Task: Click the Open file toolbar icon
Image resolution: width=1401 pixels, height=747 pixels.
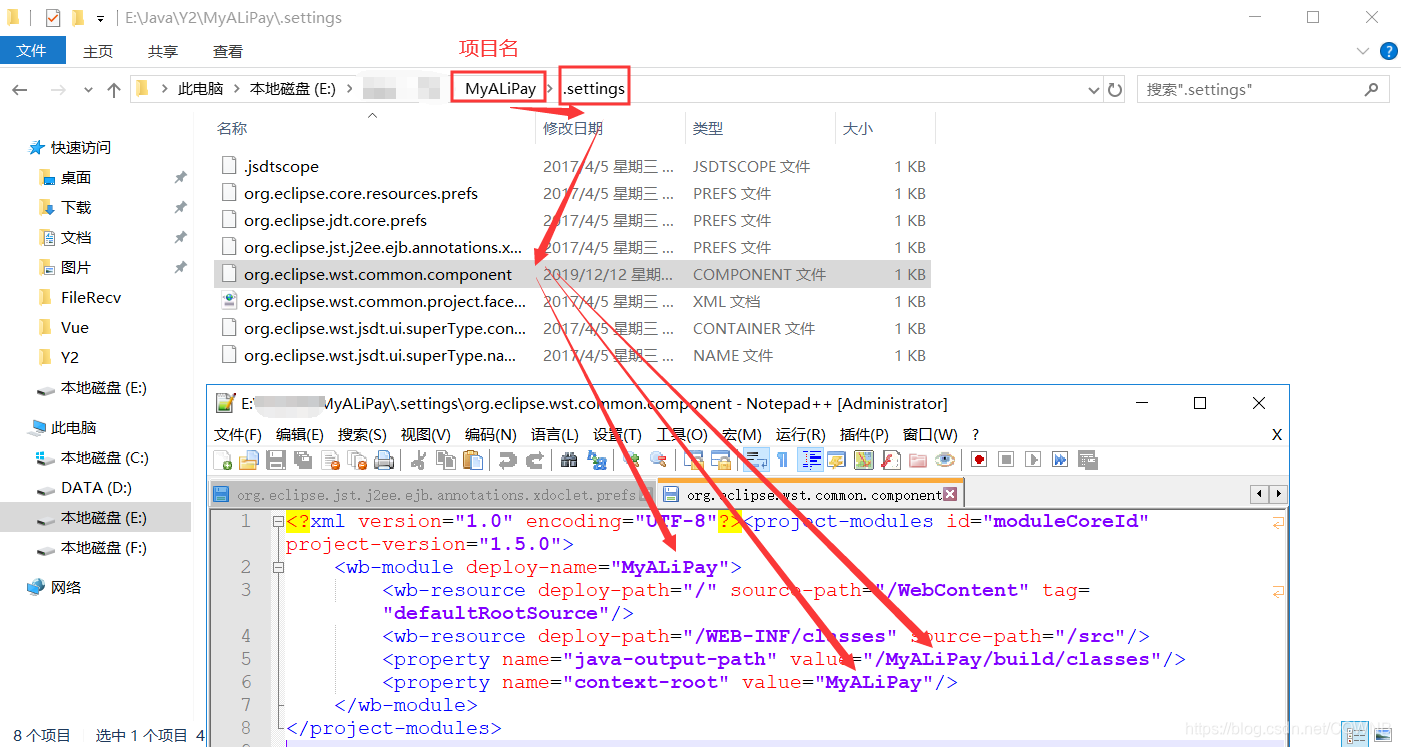Action: click(249, 460)
